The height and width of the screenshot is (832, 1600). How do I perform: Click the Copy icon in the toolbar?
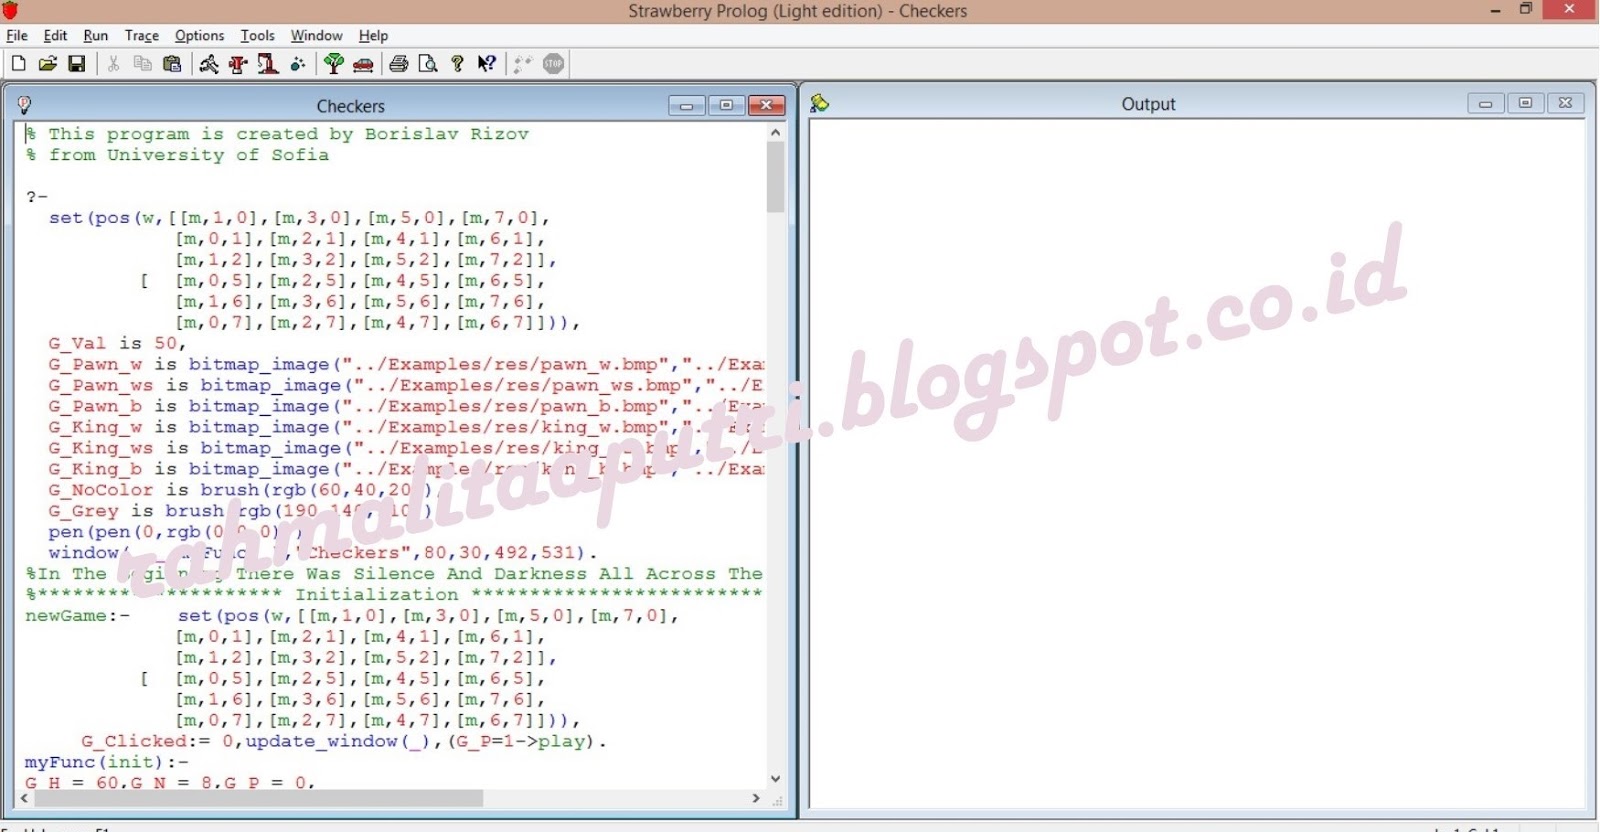click(142, 64)
